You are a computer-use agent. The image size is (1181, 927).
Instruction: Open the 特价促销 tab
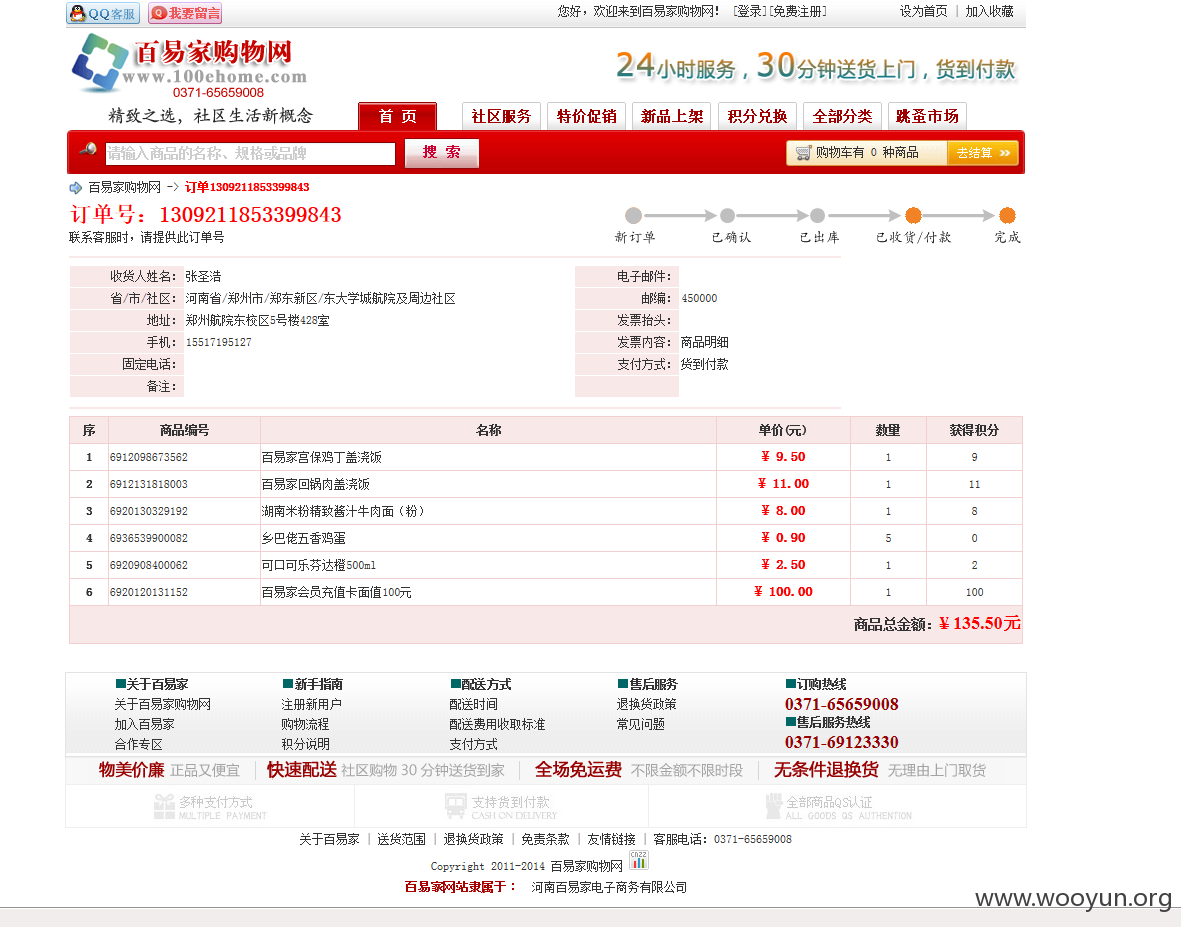coord(586,116)
